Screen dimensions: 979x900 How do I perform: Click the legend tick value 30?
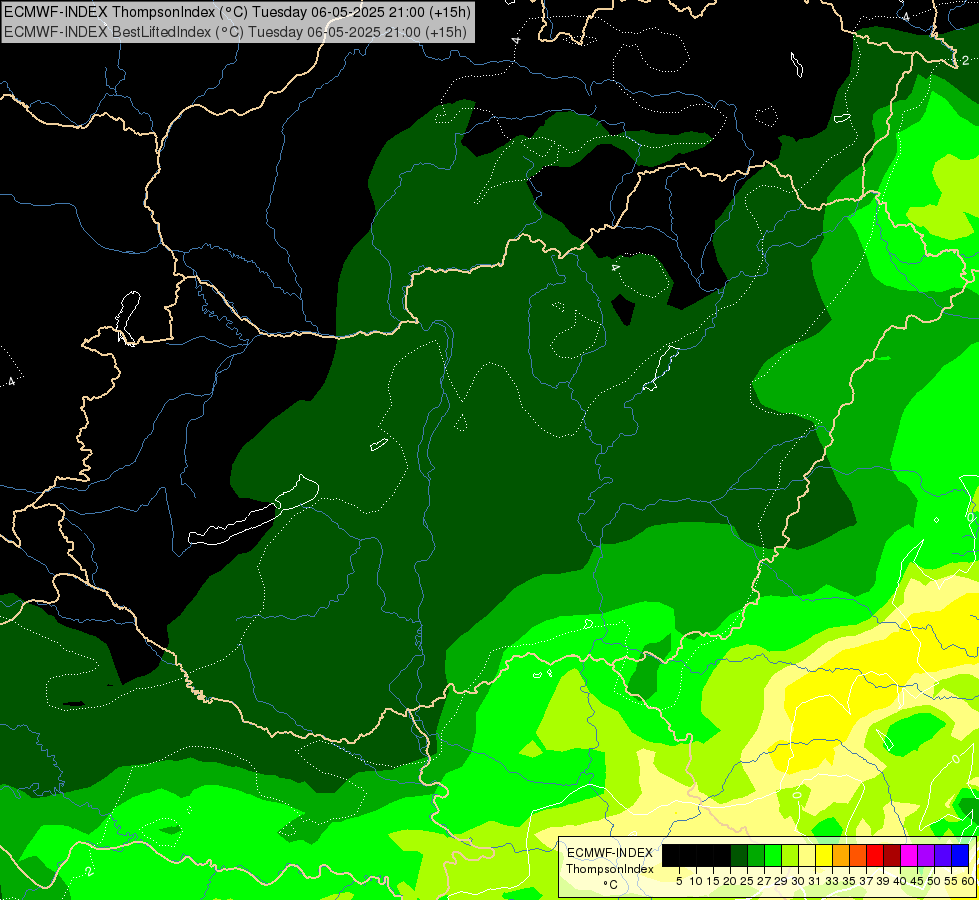798,881
